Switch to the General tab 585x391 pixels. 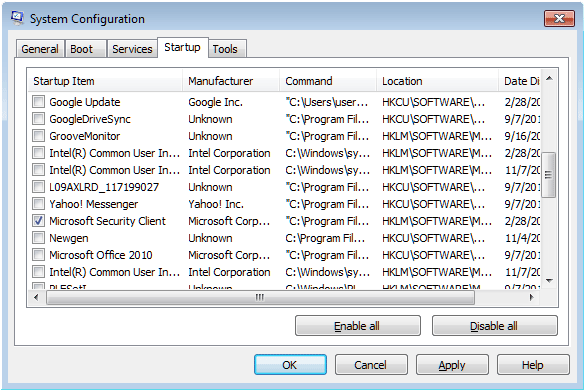(40, 49)
